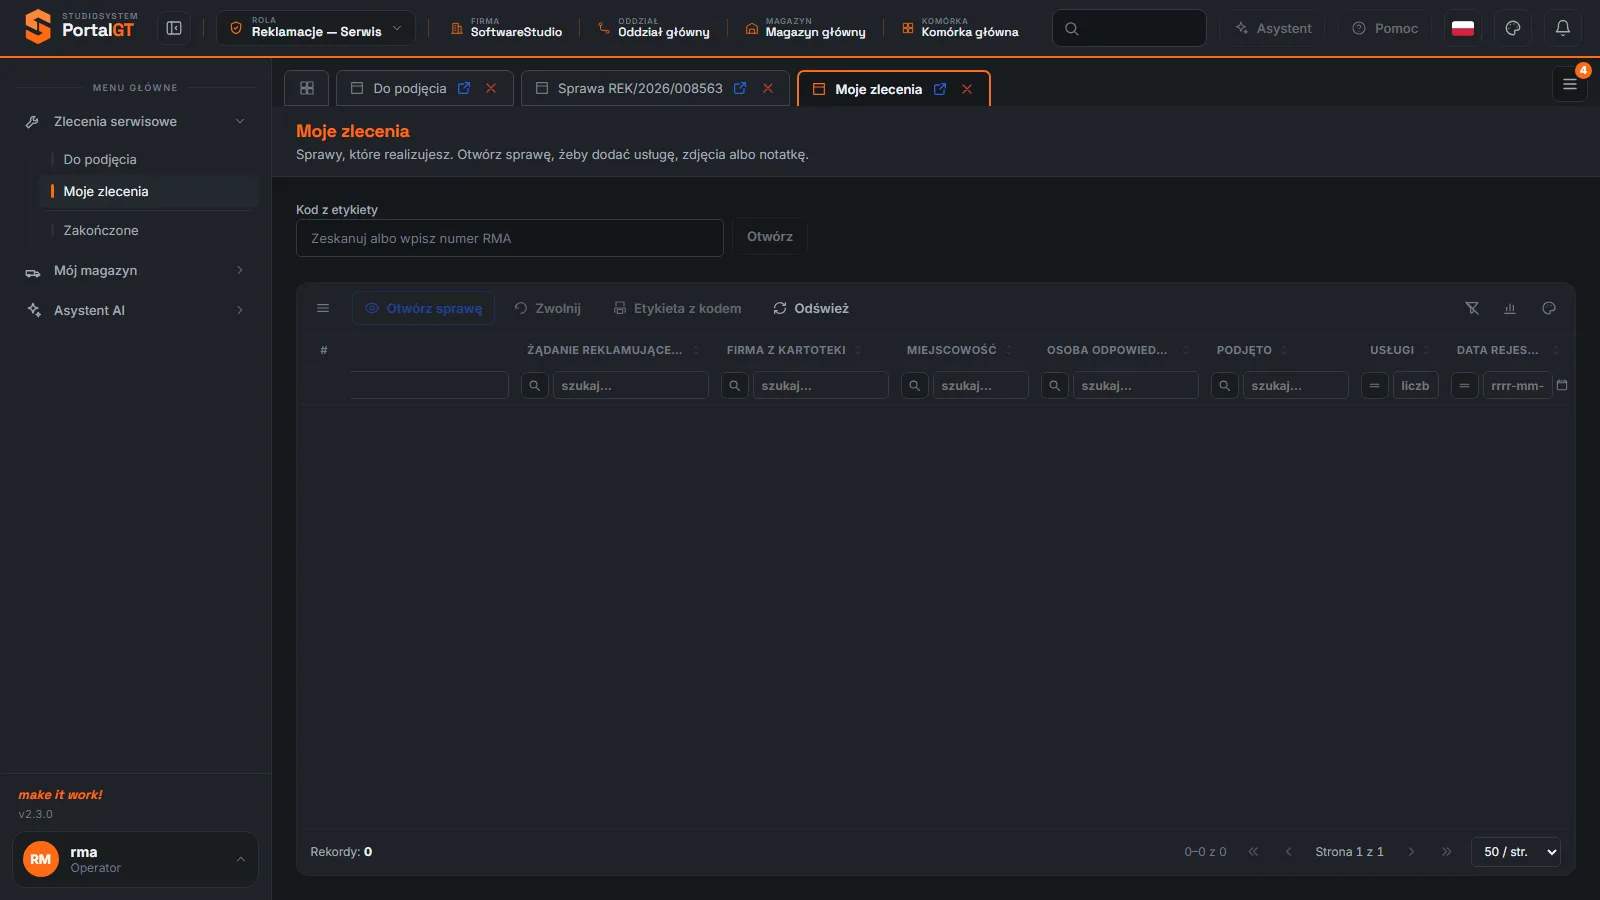Screen dimensions: 1600x900
Task: Select Do podjęcia in sidebar
Action: [100, 159]
